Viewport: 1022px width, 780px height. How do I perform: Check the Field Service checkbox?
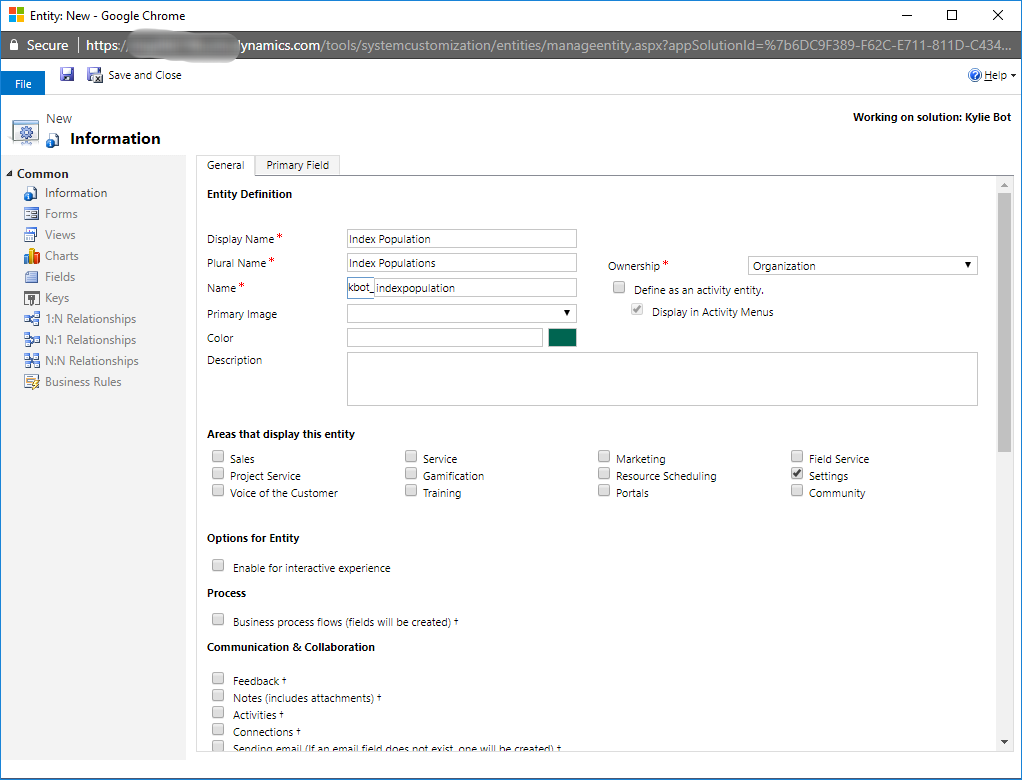click(796, 456)
